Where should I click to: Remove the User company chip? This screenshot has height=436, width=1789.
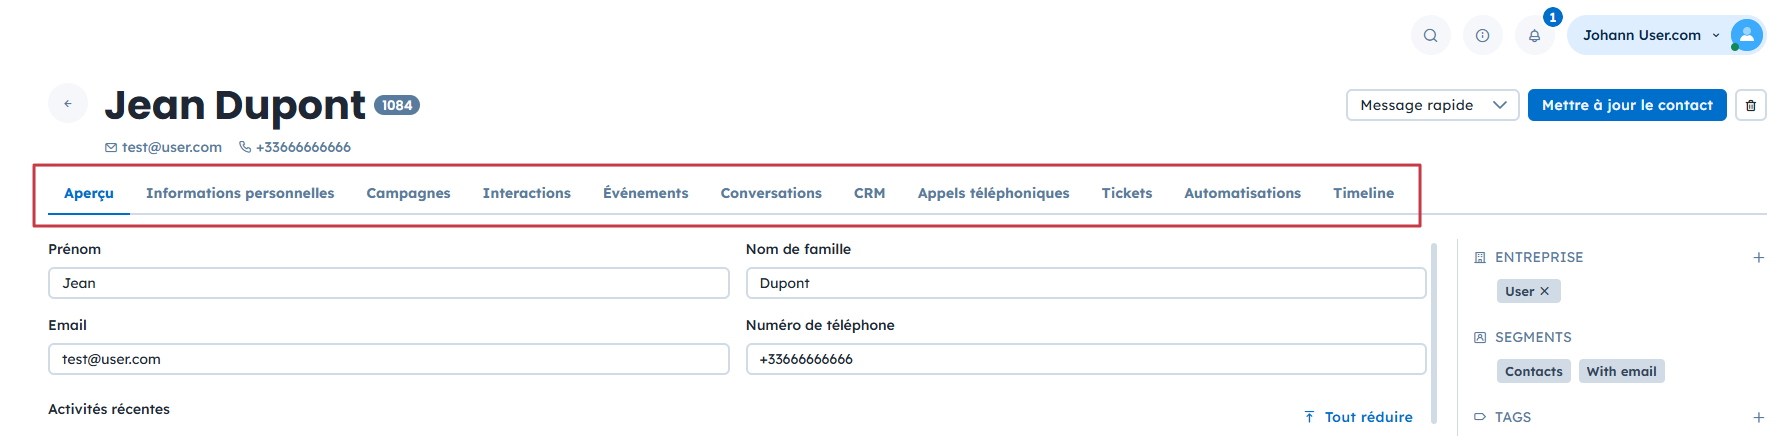pos(1544,291)
